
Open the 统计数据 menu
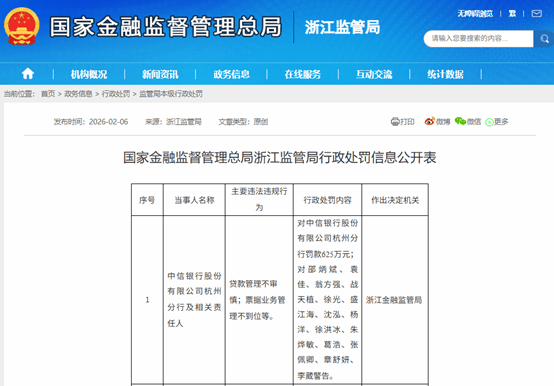tap(445, 74)
